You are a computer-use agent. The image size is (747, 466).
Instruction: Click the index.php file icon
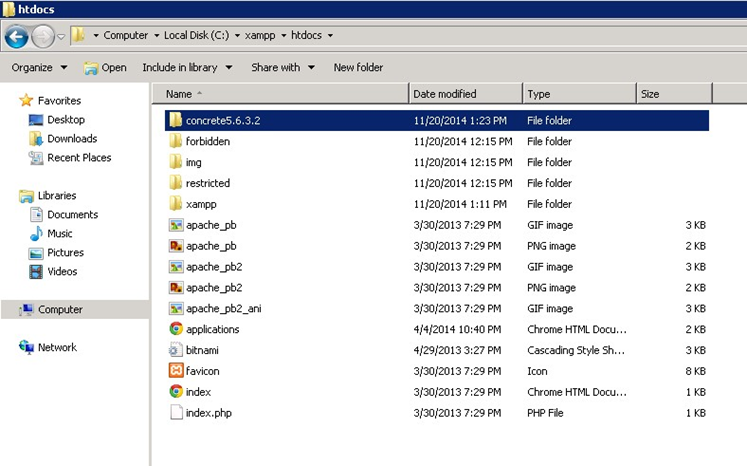pyautogui.click(x=176, y=413)
